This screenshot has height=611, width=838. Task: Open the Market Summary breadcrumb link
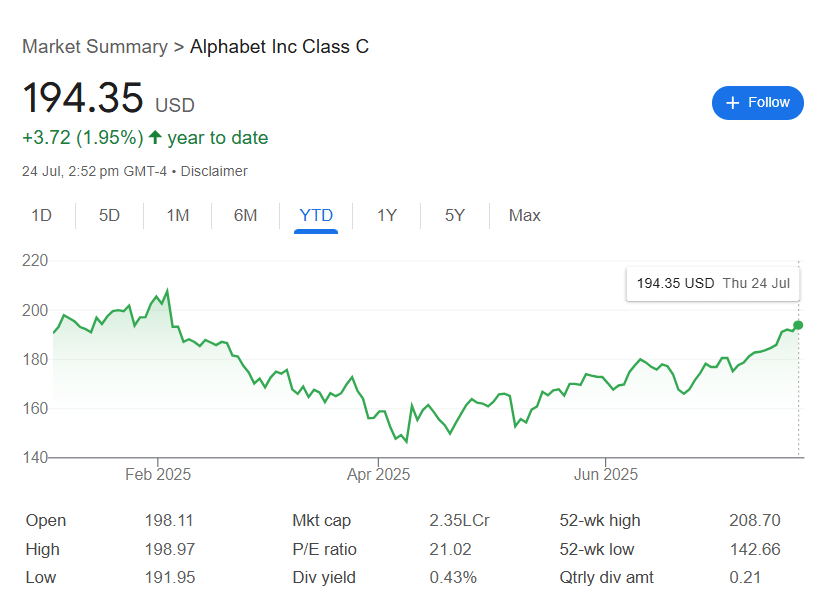click(x=95, y=47)
